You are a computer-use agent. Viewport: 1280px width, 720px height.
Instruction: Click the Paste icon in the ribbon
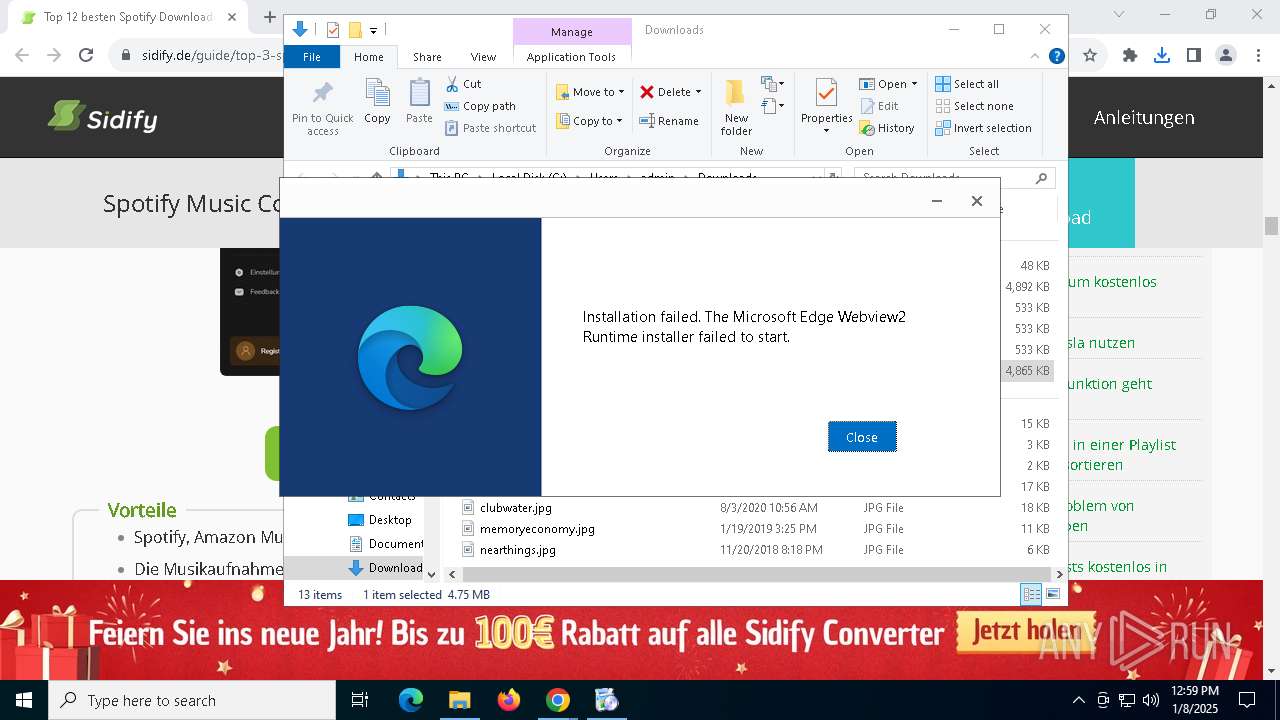point(419,94)
